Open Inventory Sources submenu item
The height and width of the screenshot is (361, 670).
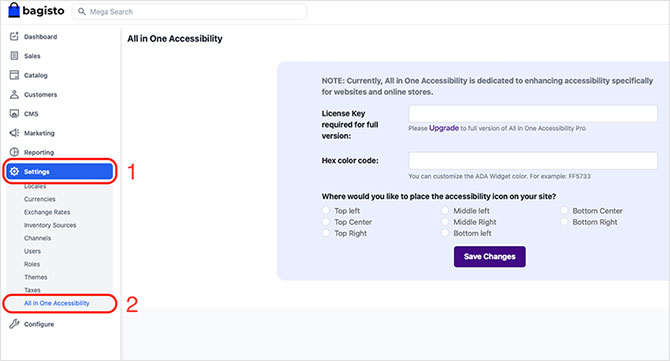(x=50, y=225)
